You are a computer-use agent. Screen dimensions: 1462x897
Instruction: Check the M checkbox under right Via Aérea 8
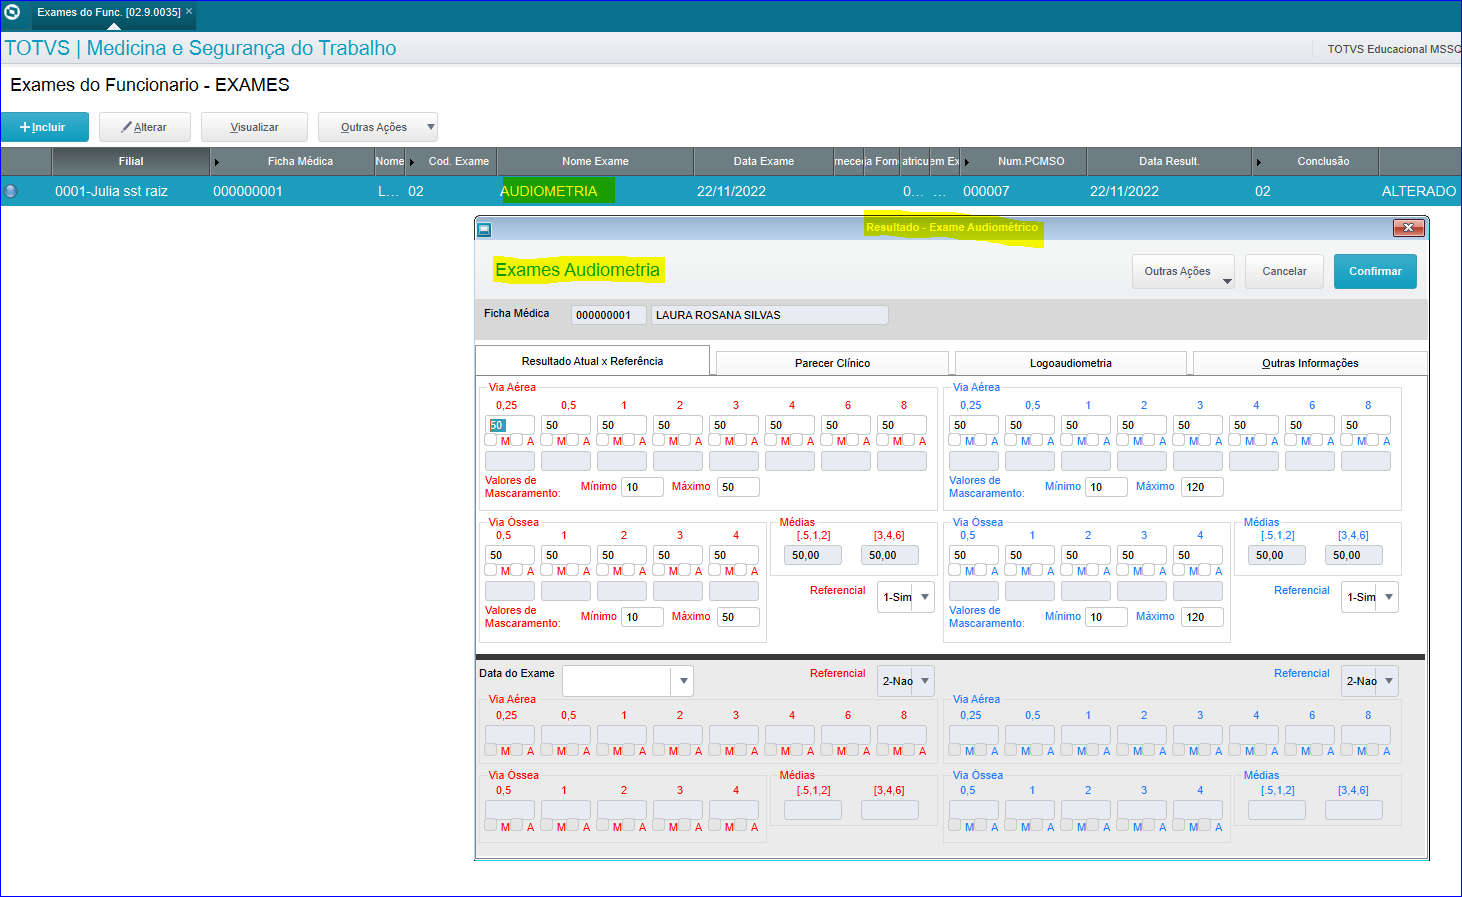click(1347, 440)
